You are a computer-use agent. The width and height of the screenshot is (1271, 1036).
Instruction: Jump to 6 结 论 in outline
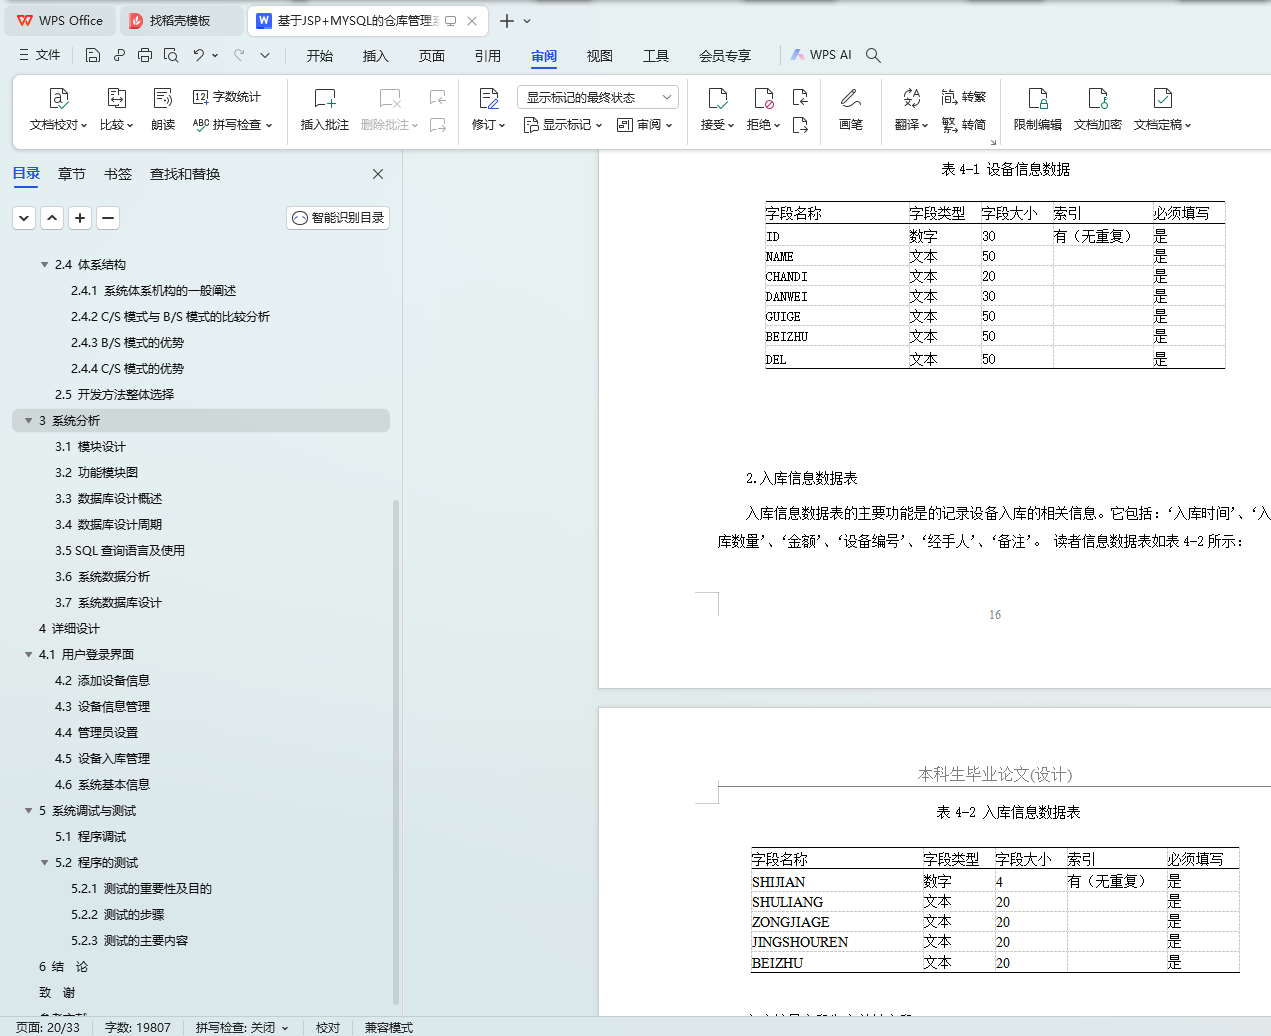[x=63, y=967]
